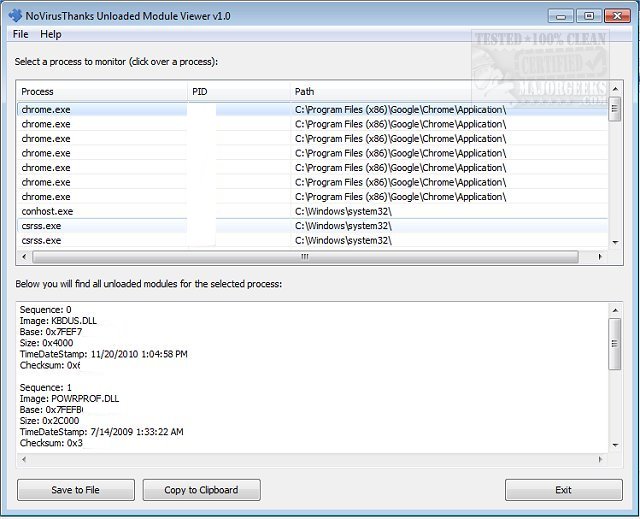Click the PID column header
The height and width of the screenshot is (519, 640).
238,92
